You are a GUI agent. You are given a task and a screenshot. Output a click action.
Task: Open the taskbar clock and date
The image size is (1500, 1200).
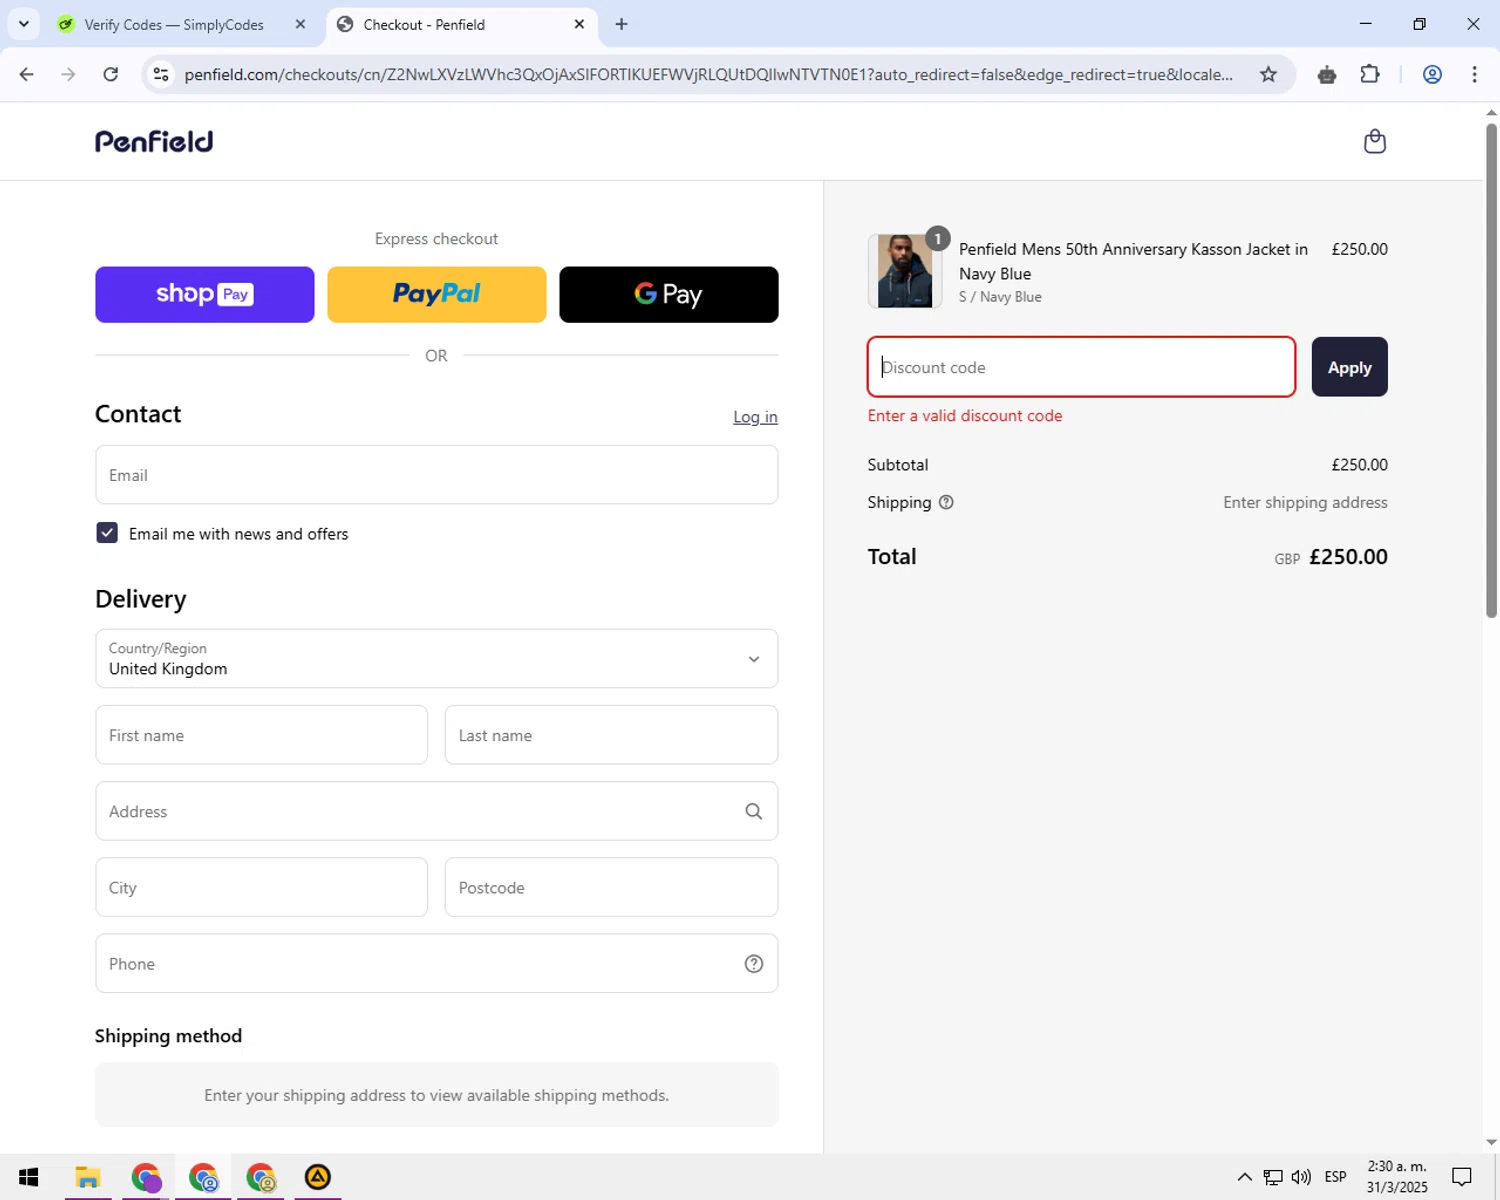click(1397, 1177)
